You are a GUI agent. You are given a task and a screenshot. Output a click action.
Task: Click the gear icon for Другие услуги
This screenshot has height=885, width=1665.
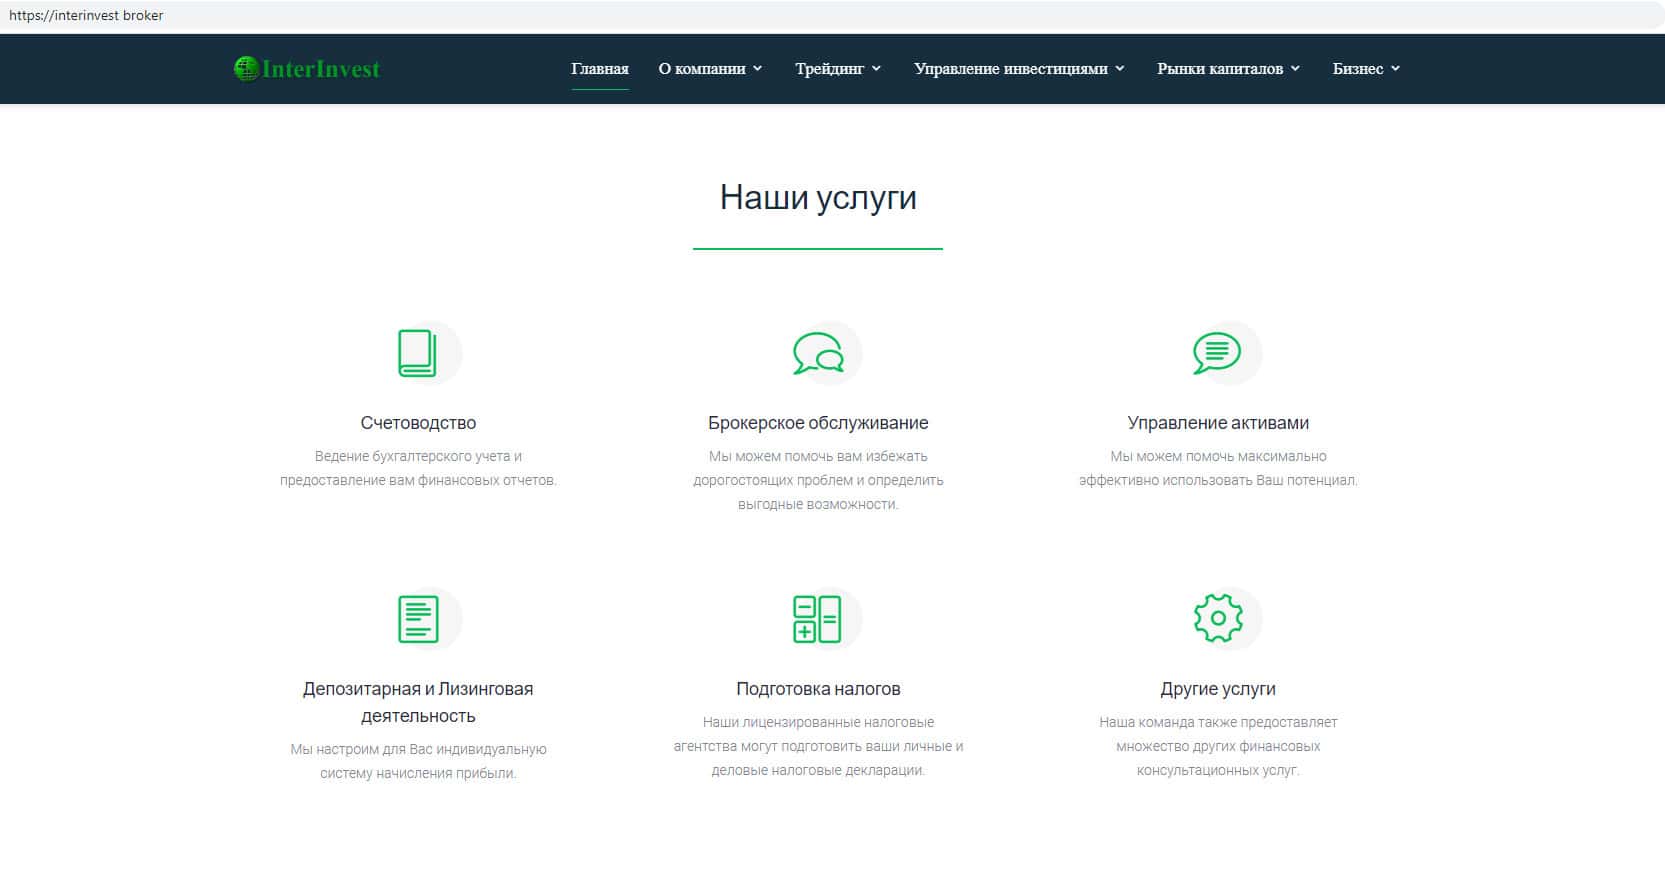[1218, 618]
